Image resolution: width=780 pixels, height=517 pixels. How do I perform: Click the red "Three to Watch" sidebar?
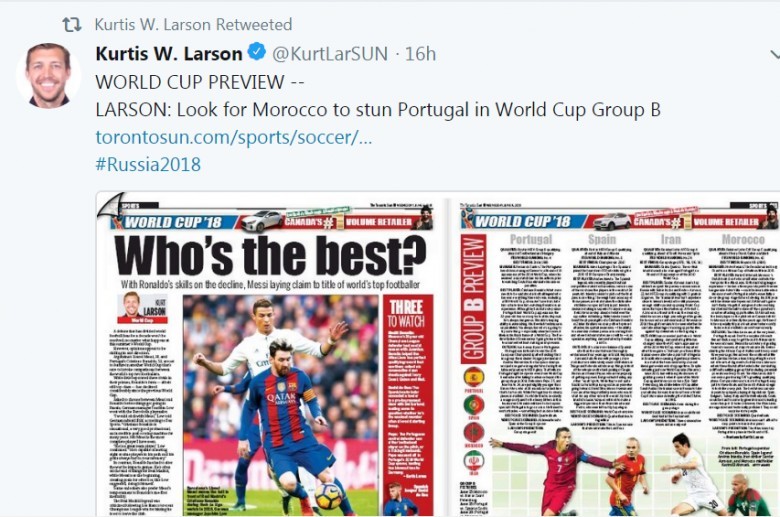point(408,405)
